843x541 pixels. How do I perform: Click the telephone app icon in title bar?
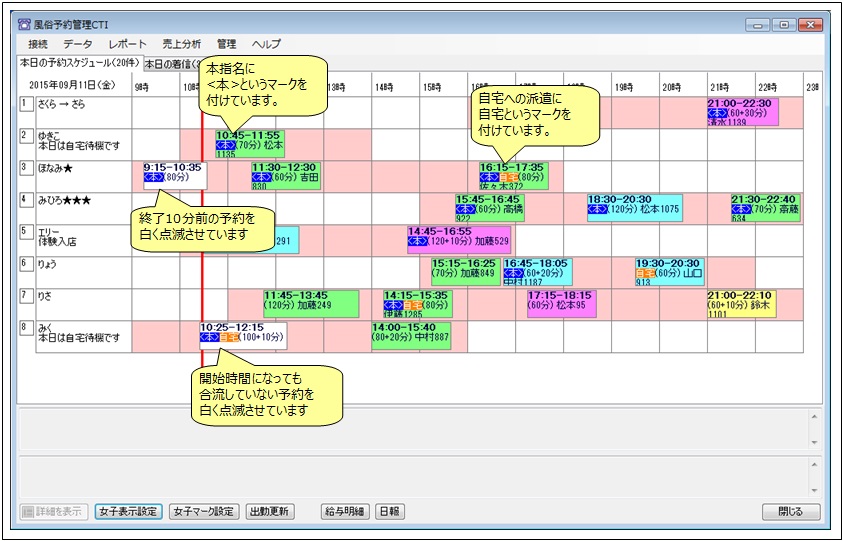25,25
